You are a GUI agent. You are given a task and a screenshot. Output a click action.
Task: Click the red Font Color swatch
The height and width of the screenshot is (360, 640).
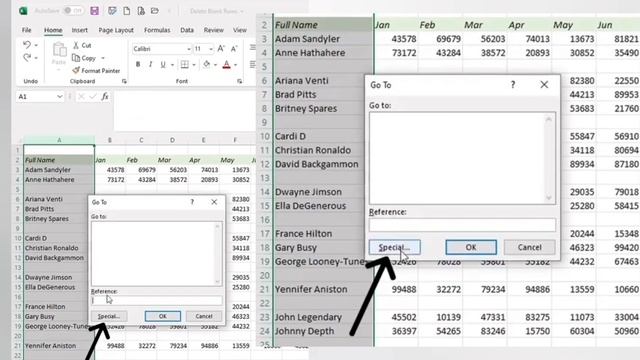coord(227,65)
